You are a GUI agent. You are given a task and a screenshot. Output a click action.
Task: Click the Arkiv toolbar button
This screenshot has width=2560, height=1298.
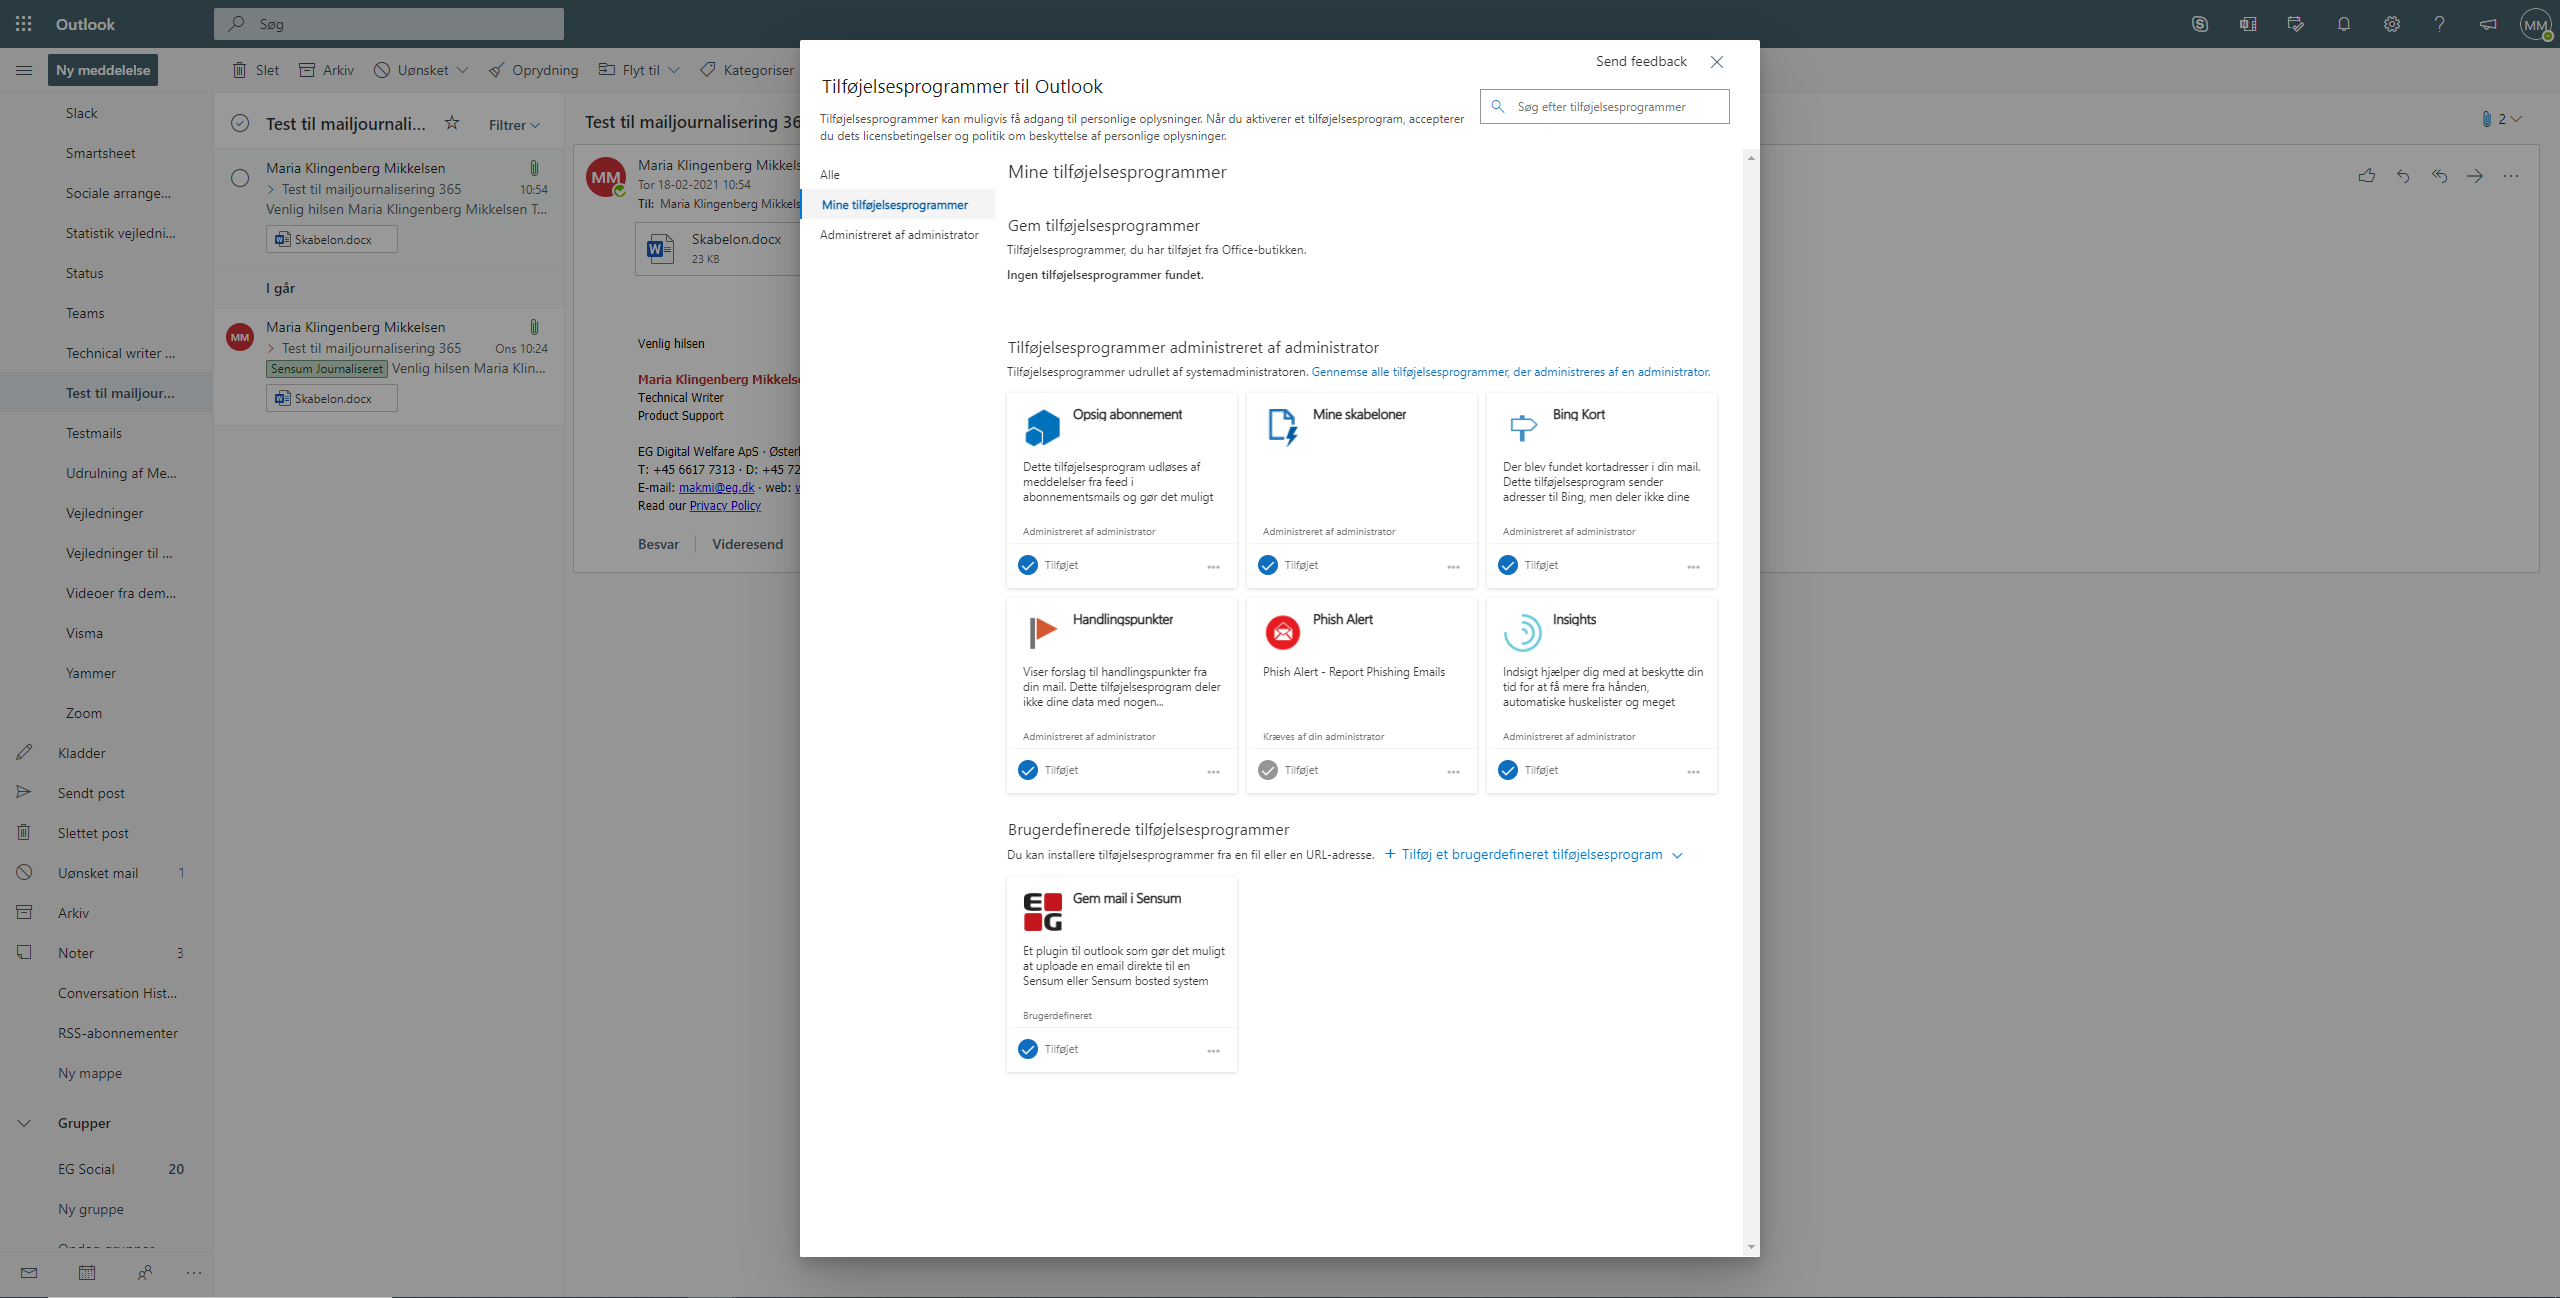click(327, 70)
